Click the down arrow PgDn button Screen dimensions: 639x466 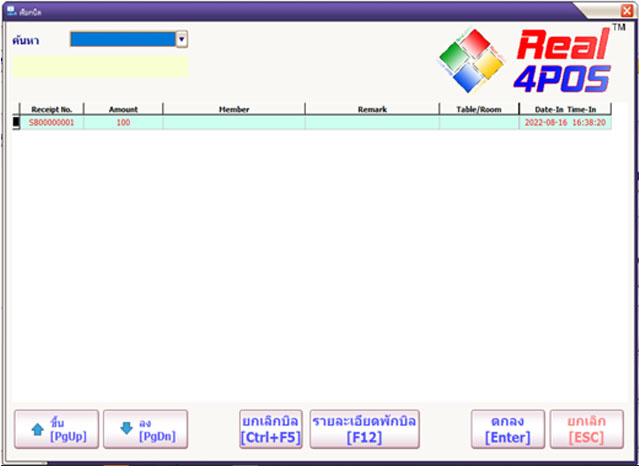pos(145,429)
